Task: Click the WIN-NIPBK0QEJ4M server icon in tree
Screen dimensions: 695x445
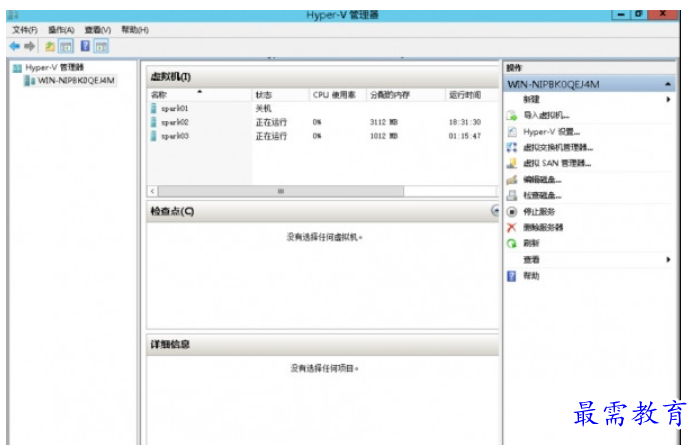Action: [x=30, y=81]
